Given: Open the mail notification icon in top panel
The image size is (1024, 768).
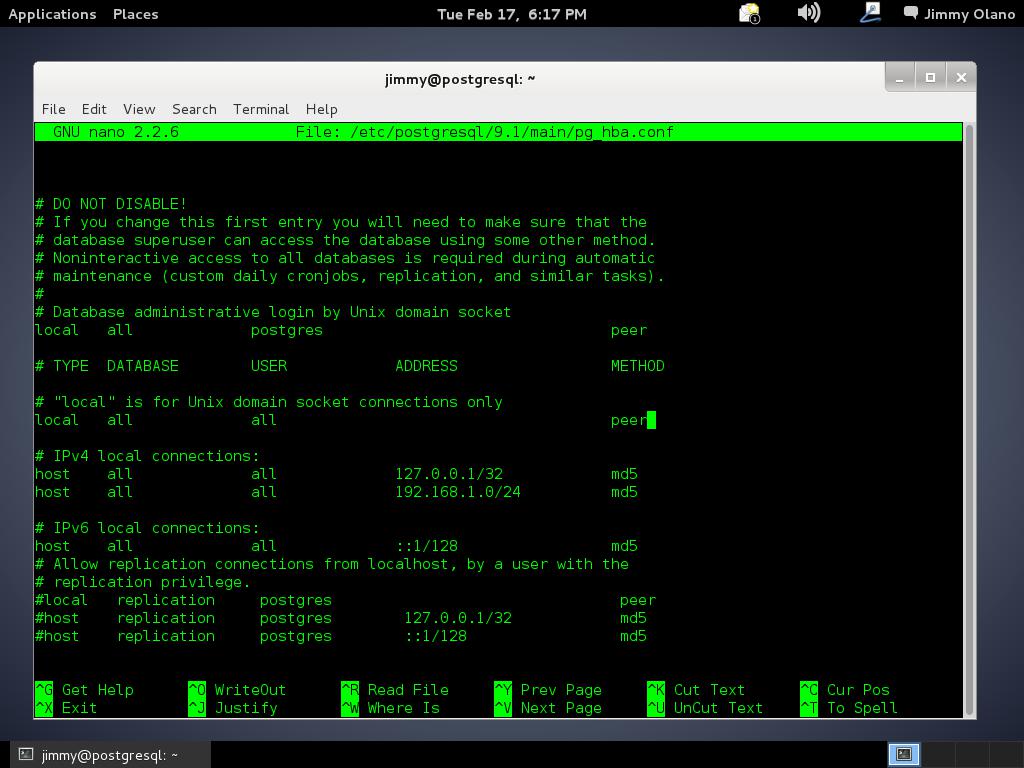Looking at the screenshot, I should [x=749, y=13].
